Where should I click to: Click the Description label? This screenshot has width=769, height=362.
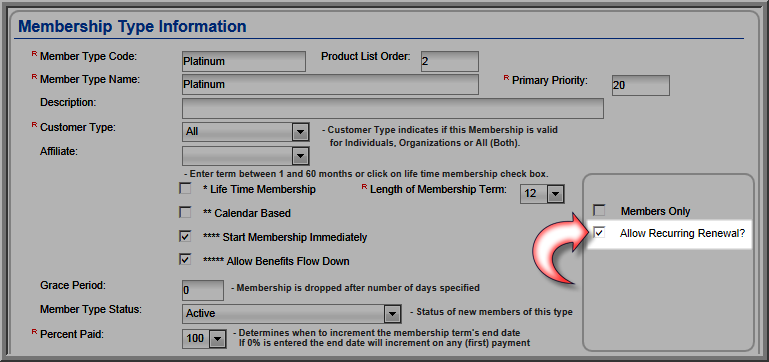pos(68,103)
